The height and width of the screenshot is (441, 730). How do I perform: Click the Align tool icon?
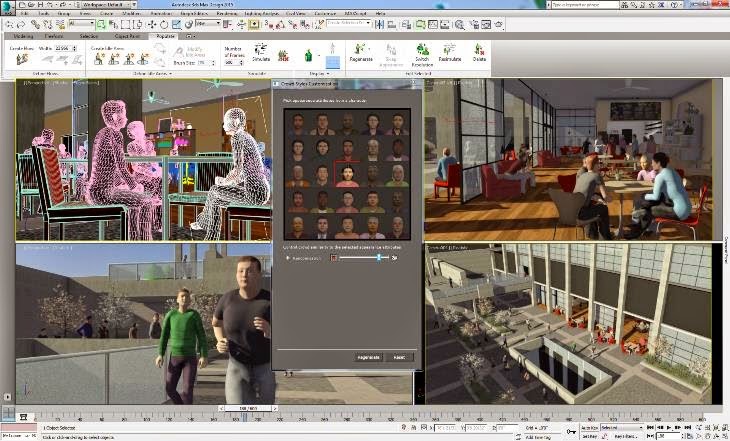tap(392, 25)
